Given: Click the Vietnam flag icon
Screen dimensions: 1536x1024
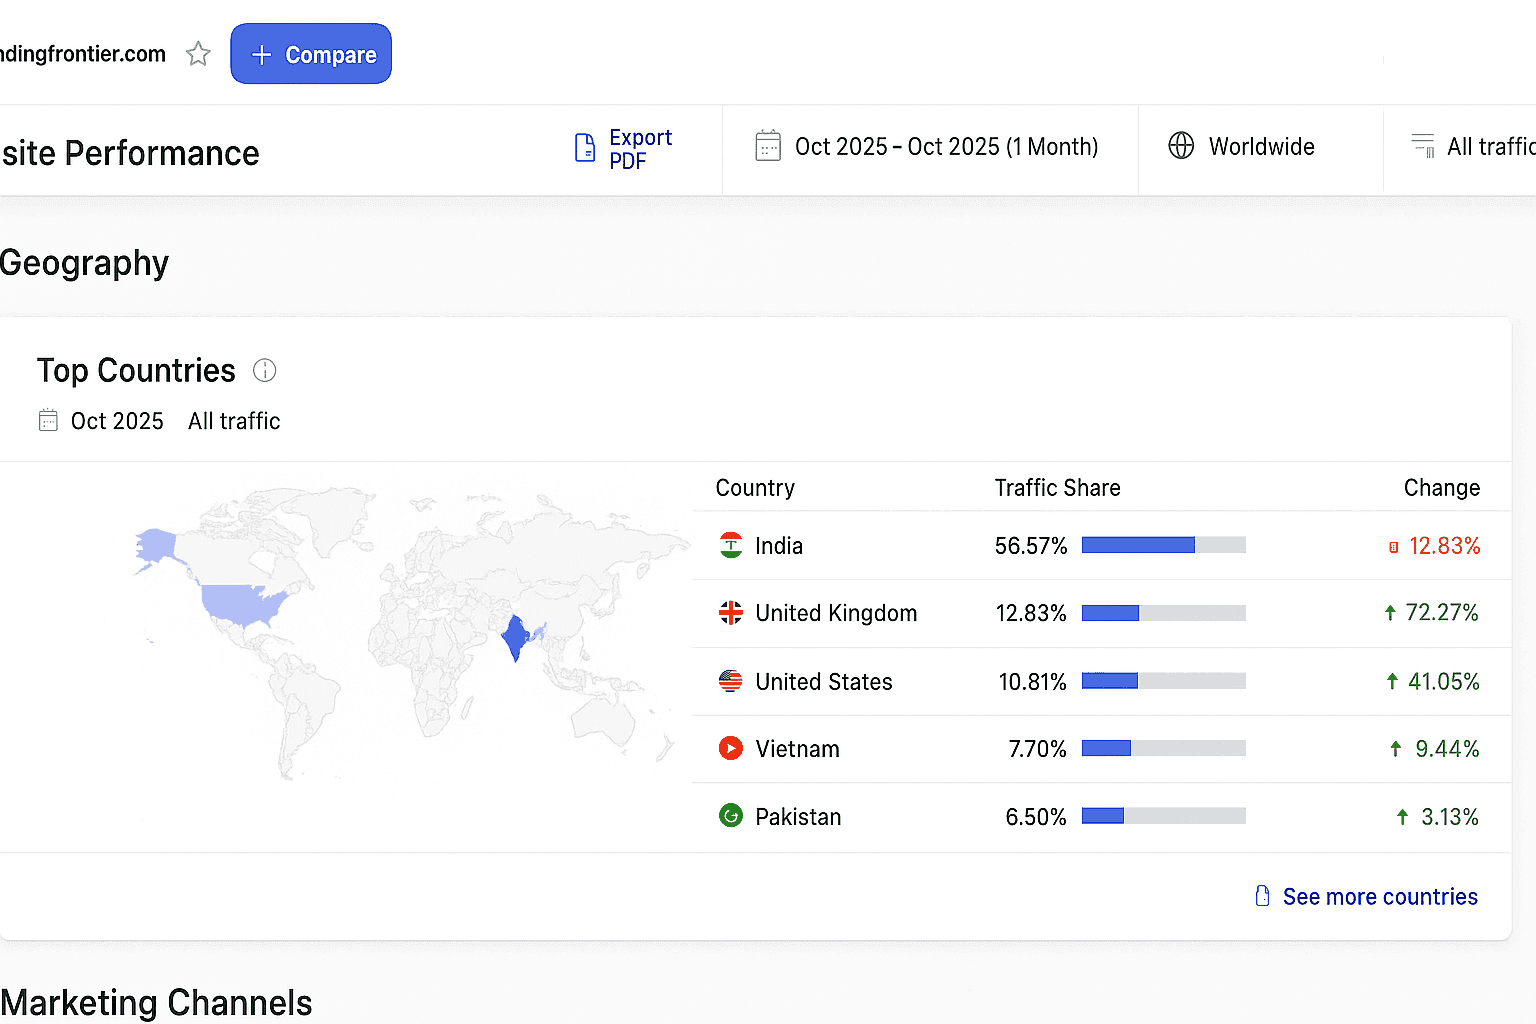Looking at the screenshot, I should [x=731, y=748].
